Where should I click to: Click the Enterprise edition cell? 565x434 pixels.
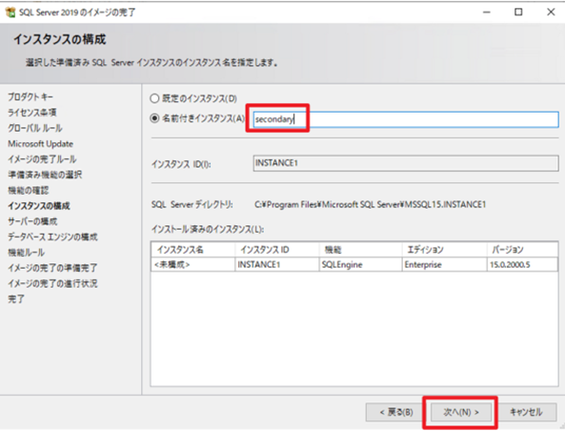click(x=444, y=265)
